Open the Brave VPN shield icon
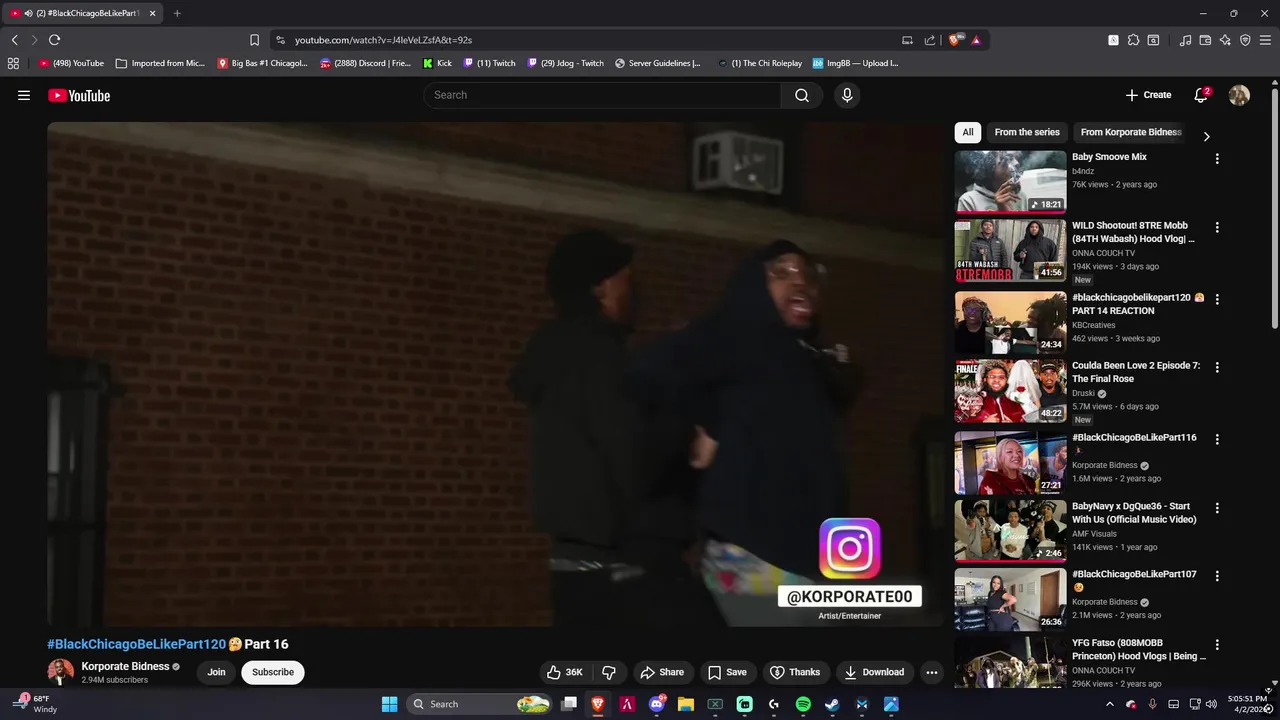Screen dimensions: 1280x720 (1245, 40)
